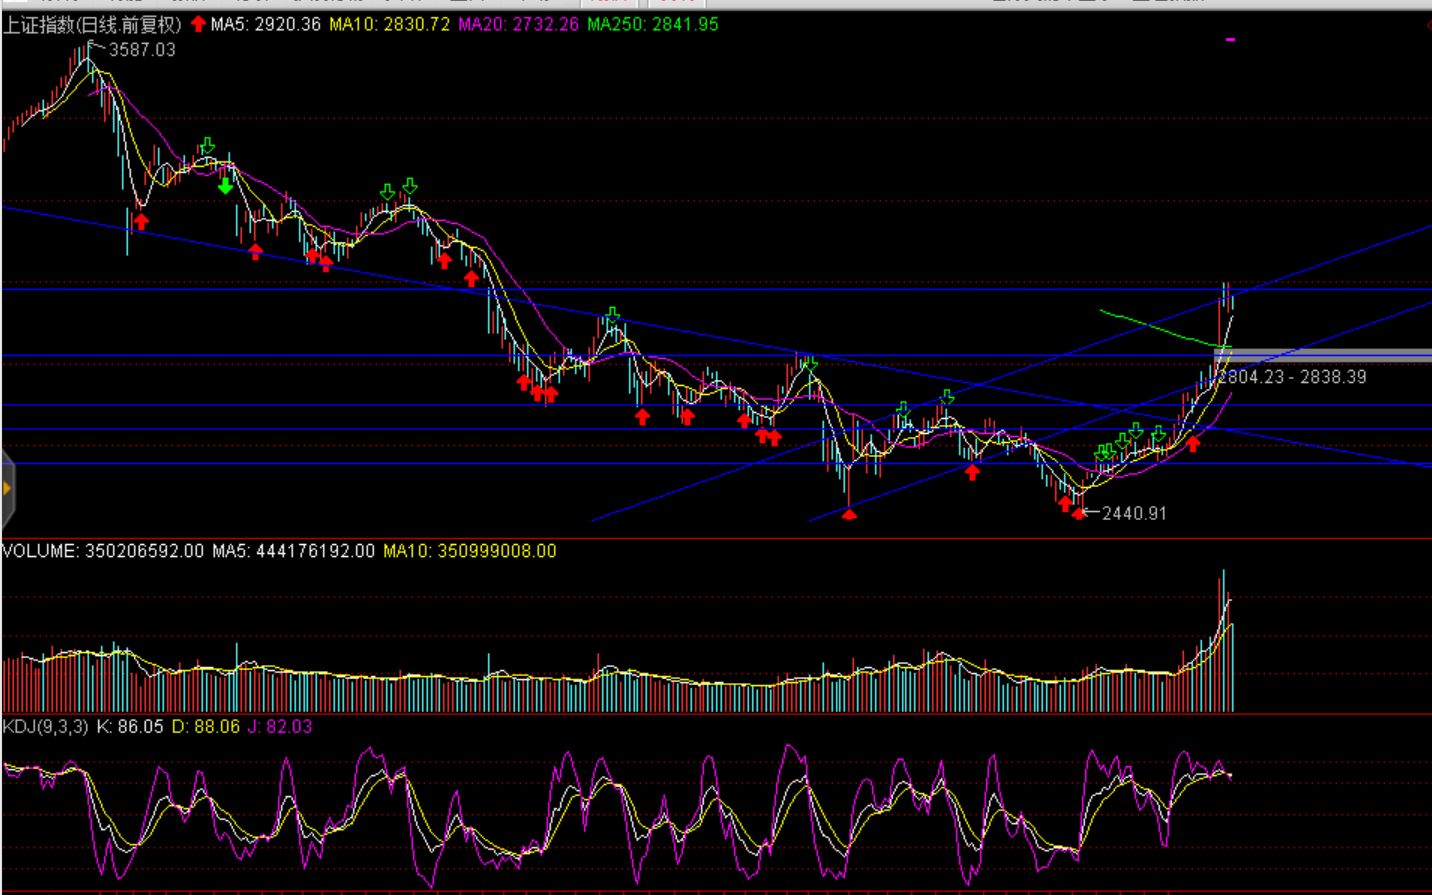Select the gray gap zone rectangle

[1322, 355]
